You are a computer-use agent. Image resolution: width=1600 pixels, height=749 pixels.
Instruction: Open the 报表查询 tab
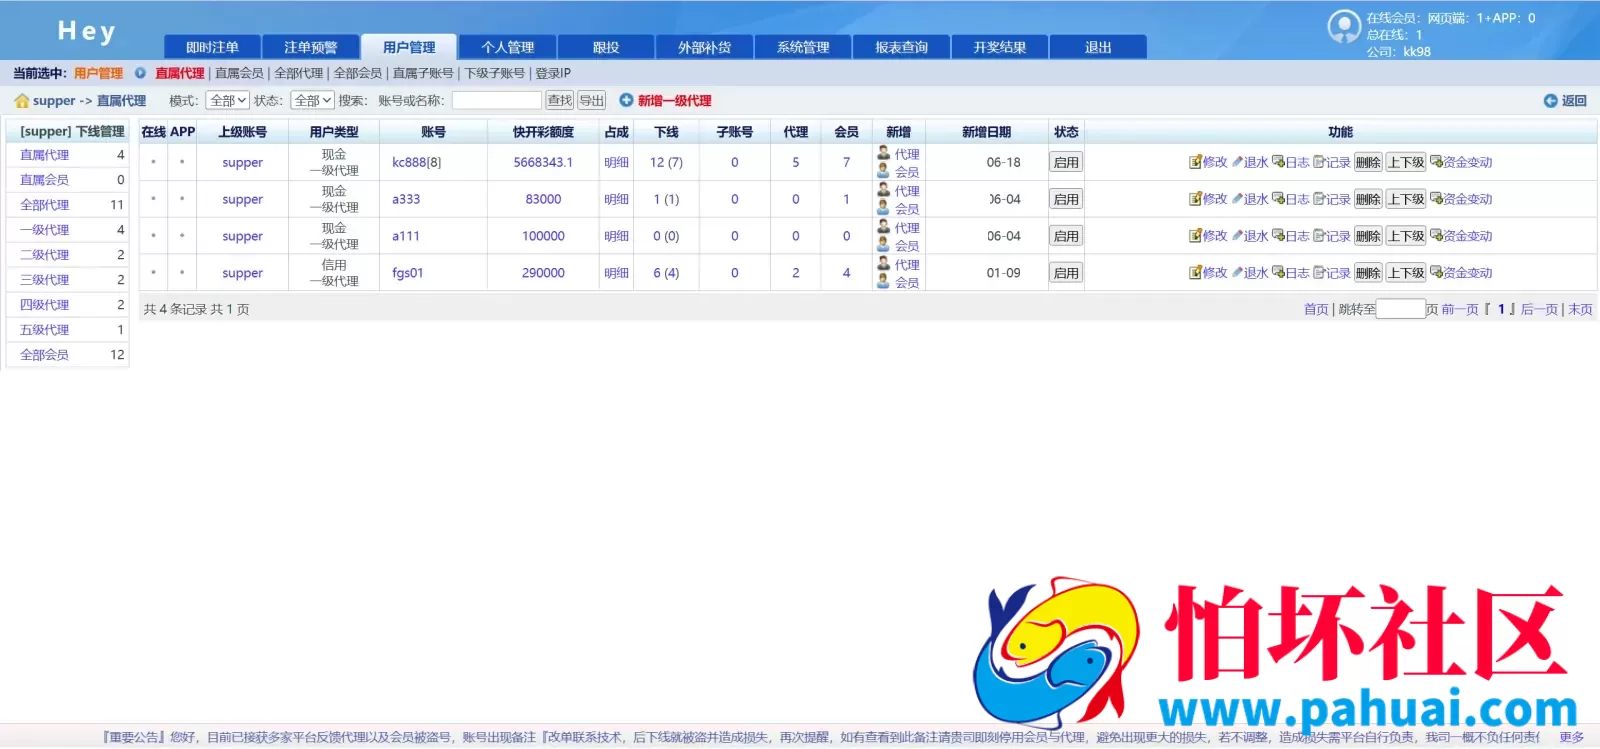coord(901,47)
